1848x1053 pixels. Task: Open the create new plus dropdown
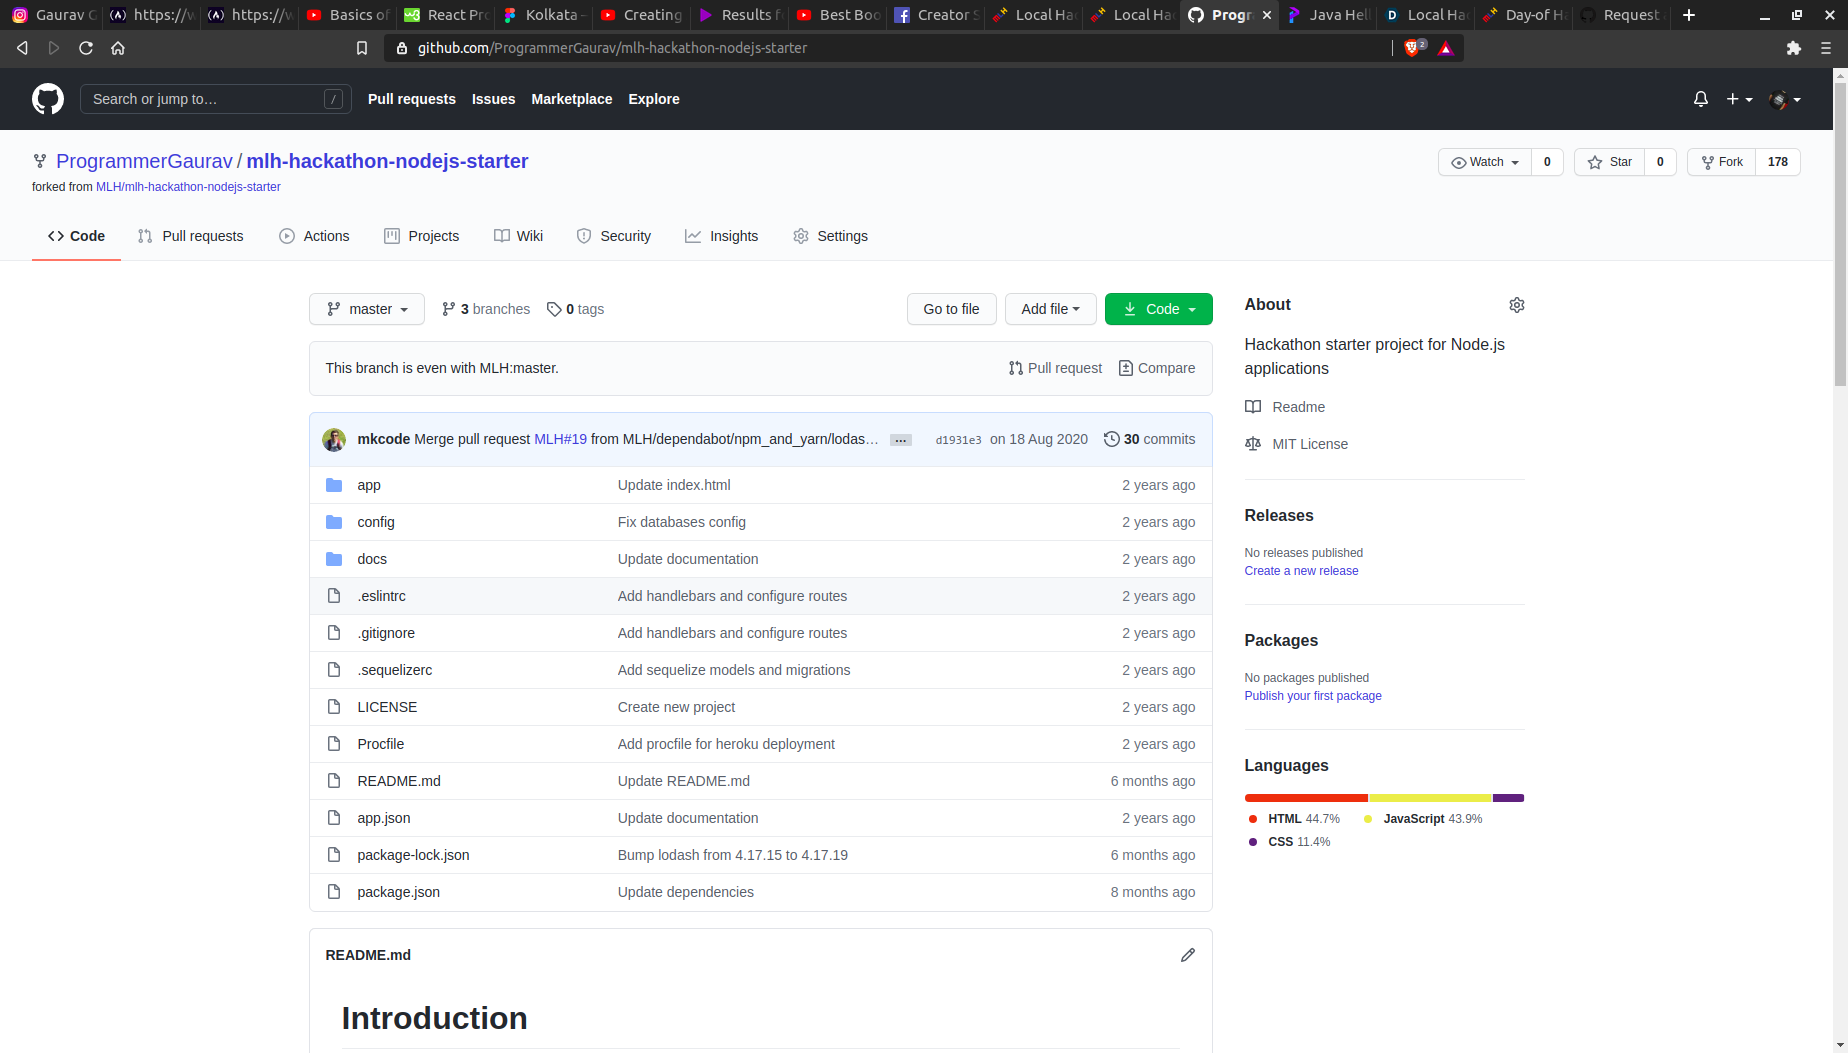[1739, 99]
